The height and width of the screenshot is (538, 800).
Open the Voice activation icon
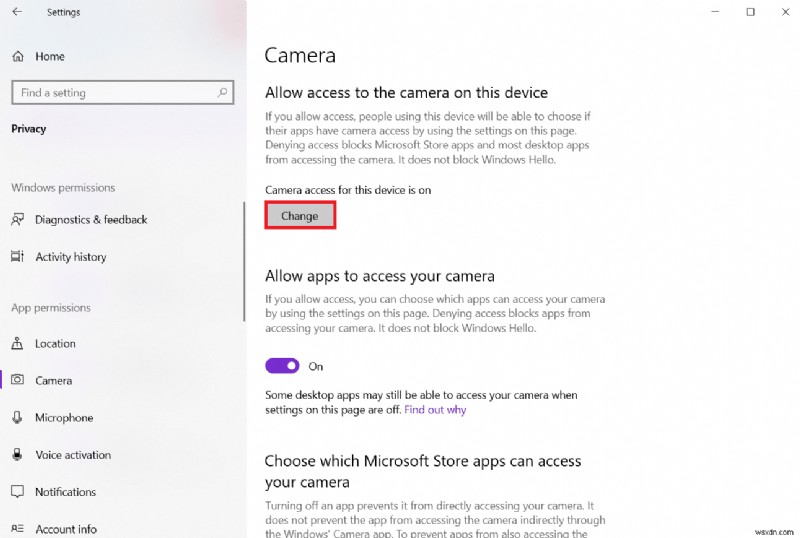18,455
